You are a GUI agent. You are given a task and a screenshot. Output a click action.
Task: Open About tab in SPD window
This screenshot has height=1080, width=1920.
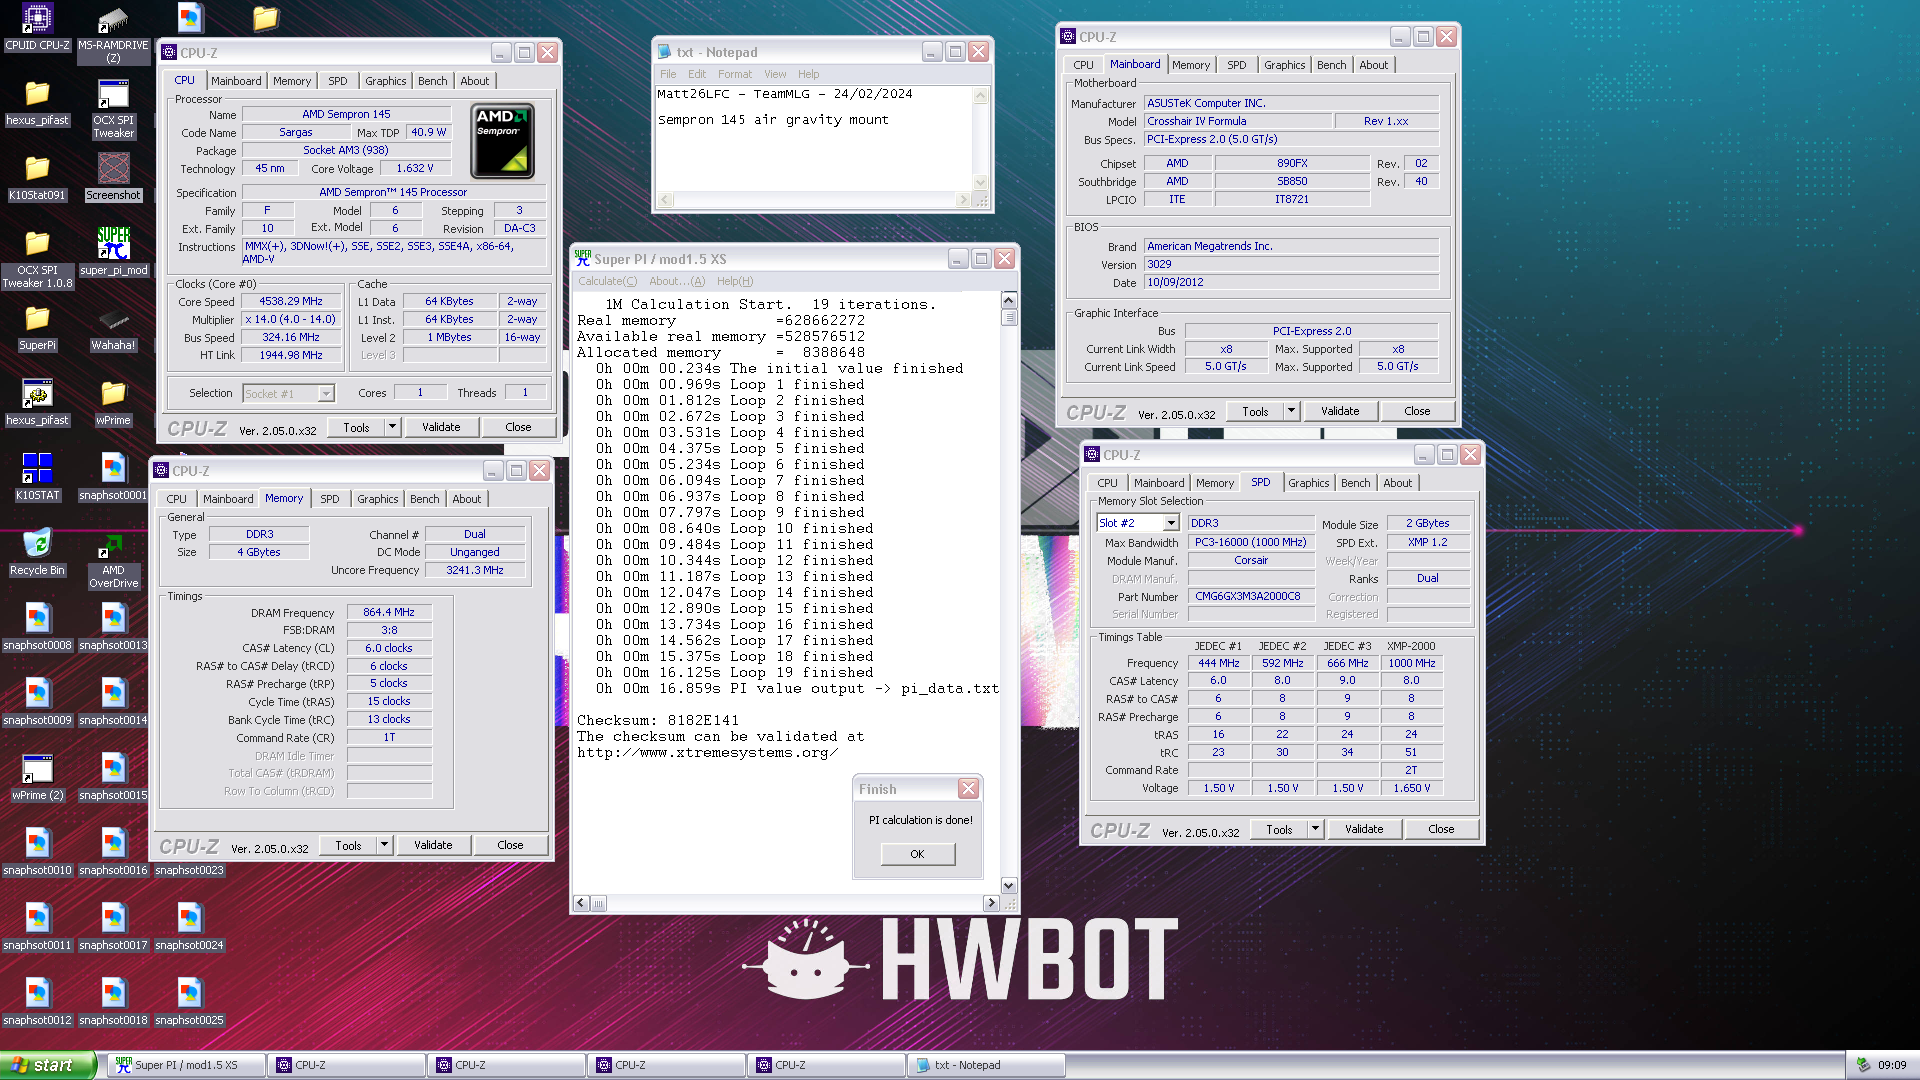[x=1398, y=483]
